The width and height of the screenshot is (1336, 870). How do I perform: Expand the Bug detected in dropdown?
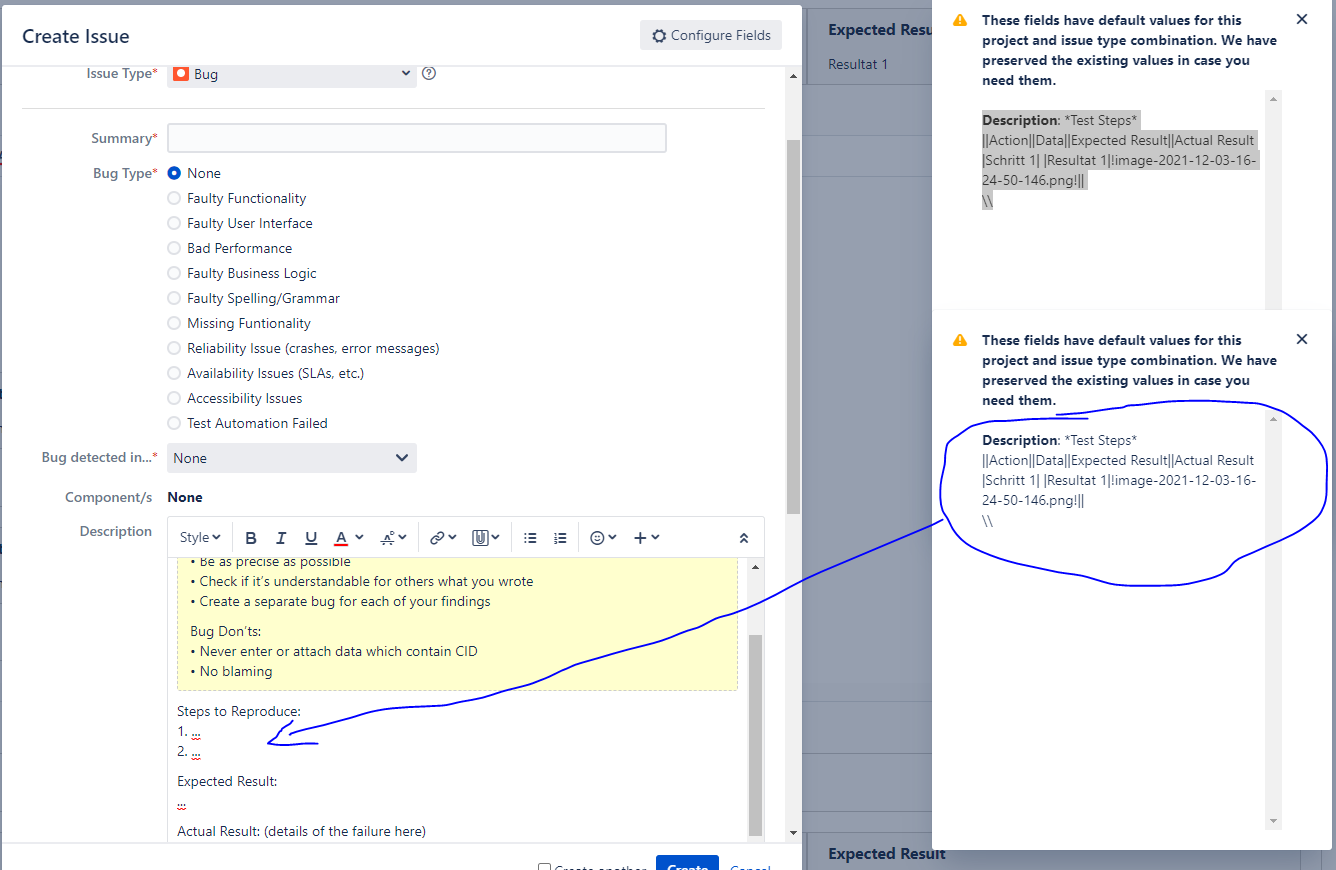coord(292,458)
